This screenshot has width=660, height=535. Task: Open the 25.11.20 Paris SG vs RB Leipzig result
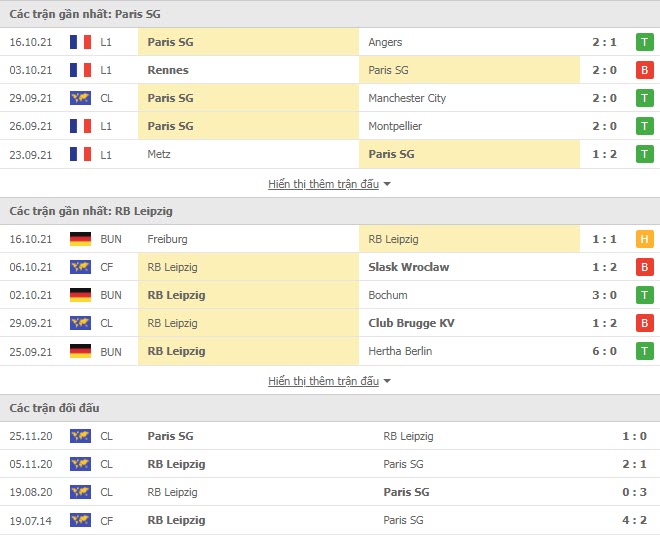(330, 436)
